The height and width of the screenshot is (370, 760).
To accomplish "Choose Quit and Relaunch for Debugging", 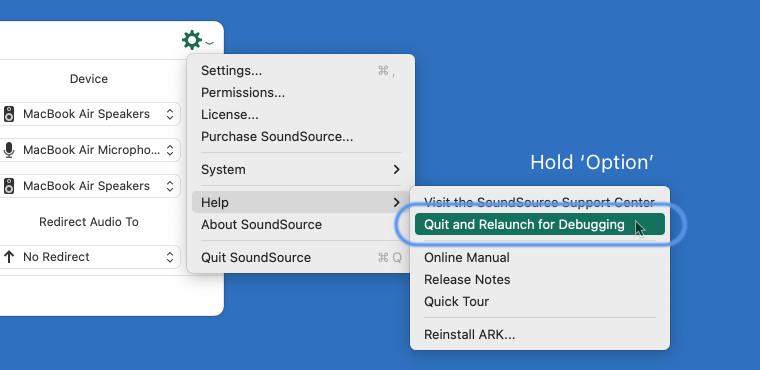I will [540, 225].
